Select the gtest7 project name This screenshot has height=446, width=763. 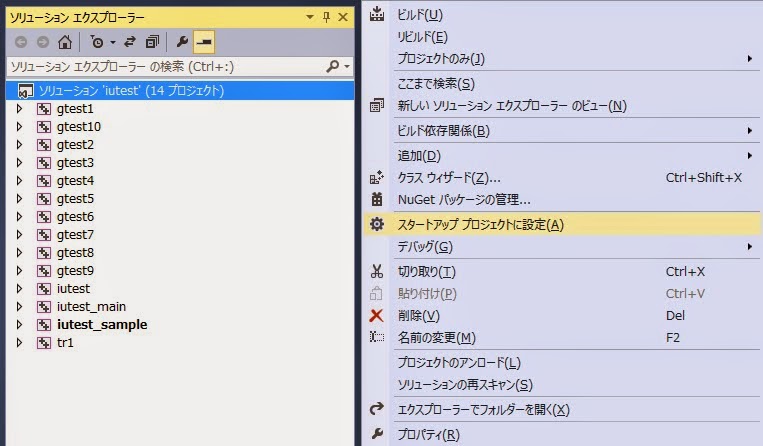(75, 235)
